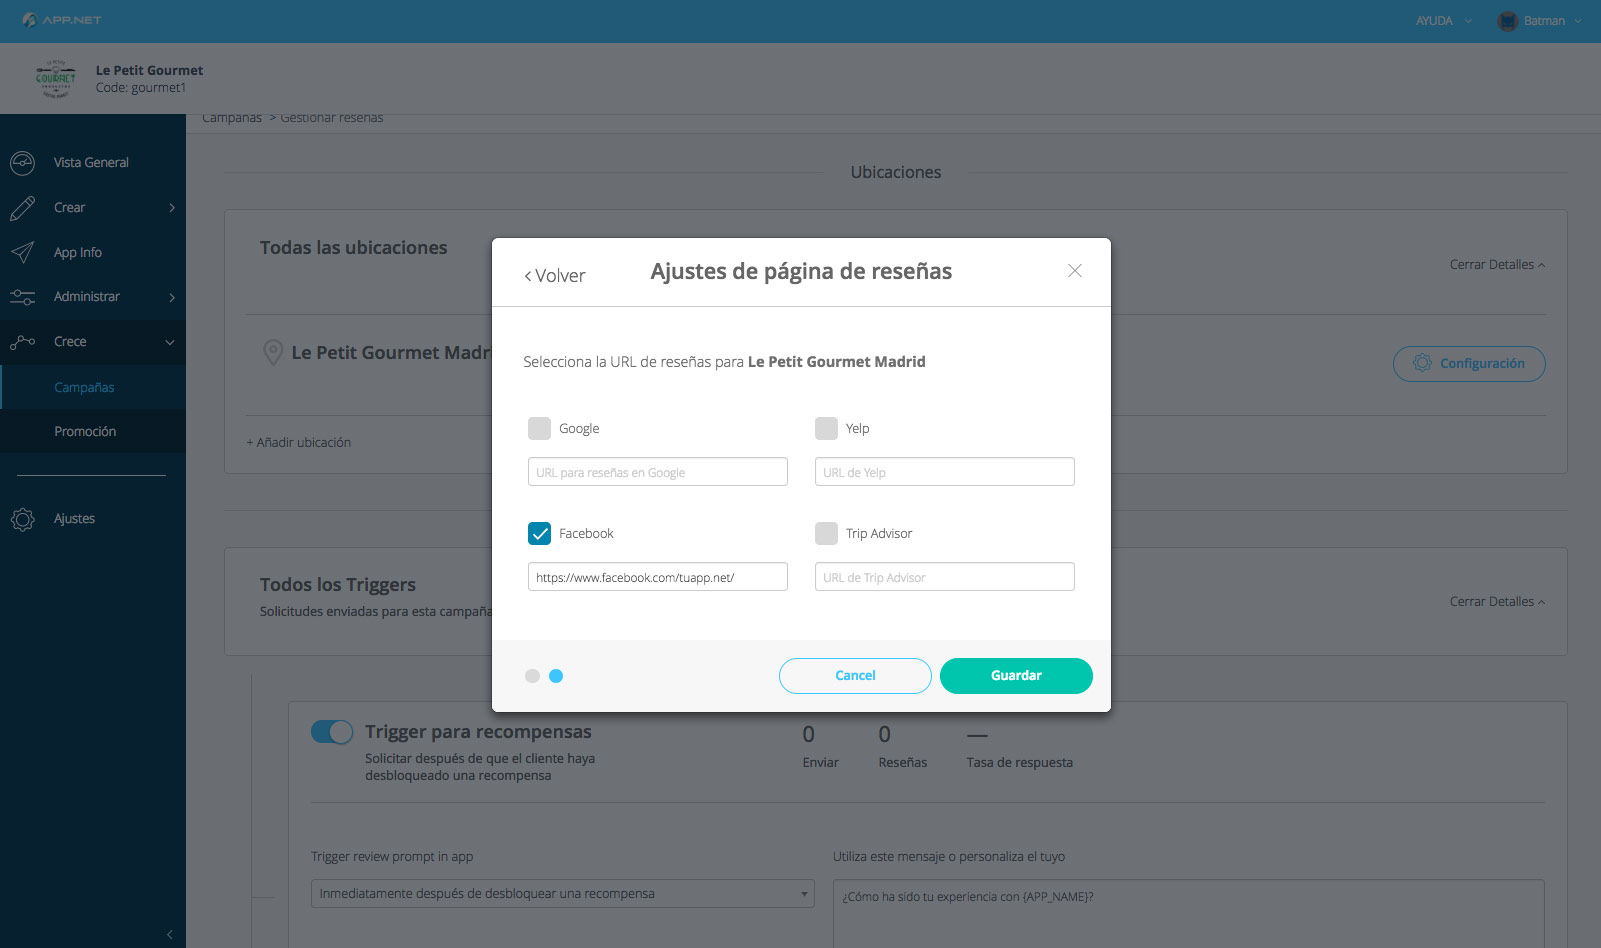Image resolution: width=1601 pixels, height=948 pixels.
Task: Click the Ajustes gear icon in sidebar
Action: [22, 519]
